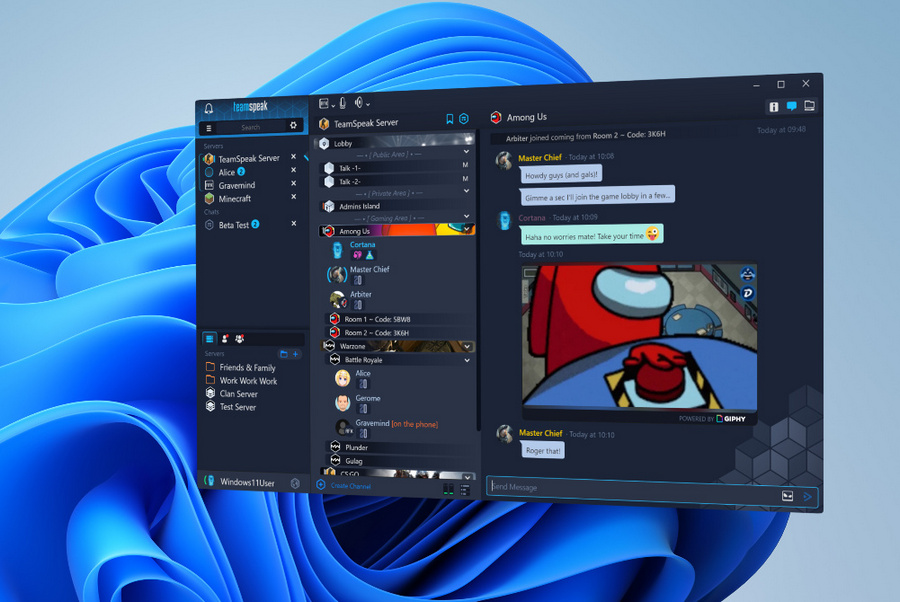Click the Send Message input field
900x602 pixels.
coord(630,488)
